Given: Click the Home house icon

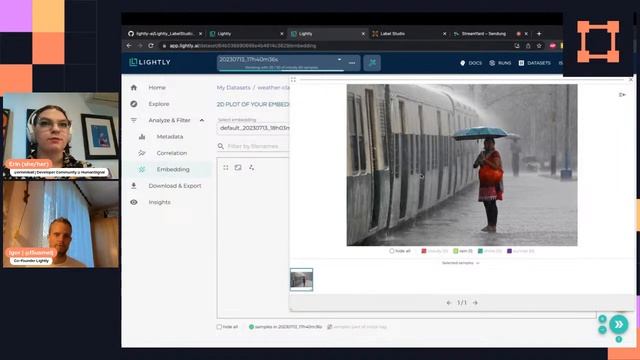Looking at the screenshot, I should point(134,87).
